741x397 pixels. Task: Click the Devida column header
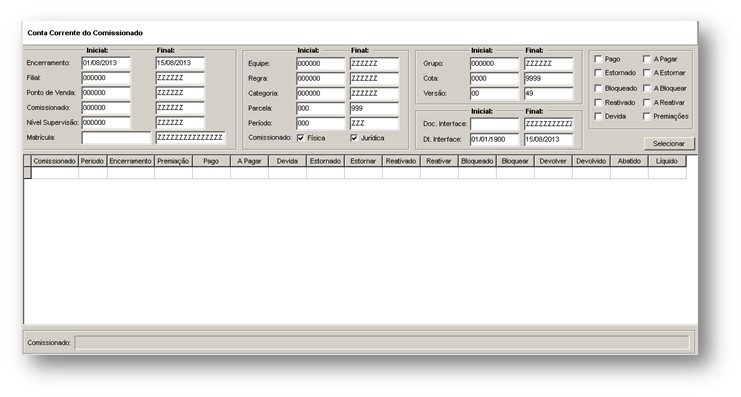[x=287, y=161]
